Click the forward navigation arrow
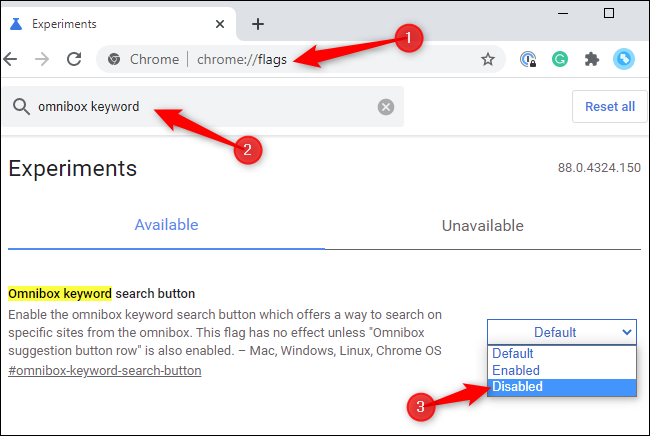650x436 pixels. coord(42,59)
